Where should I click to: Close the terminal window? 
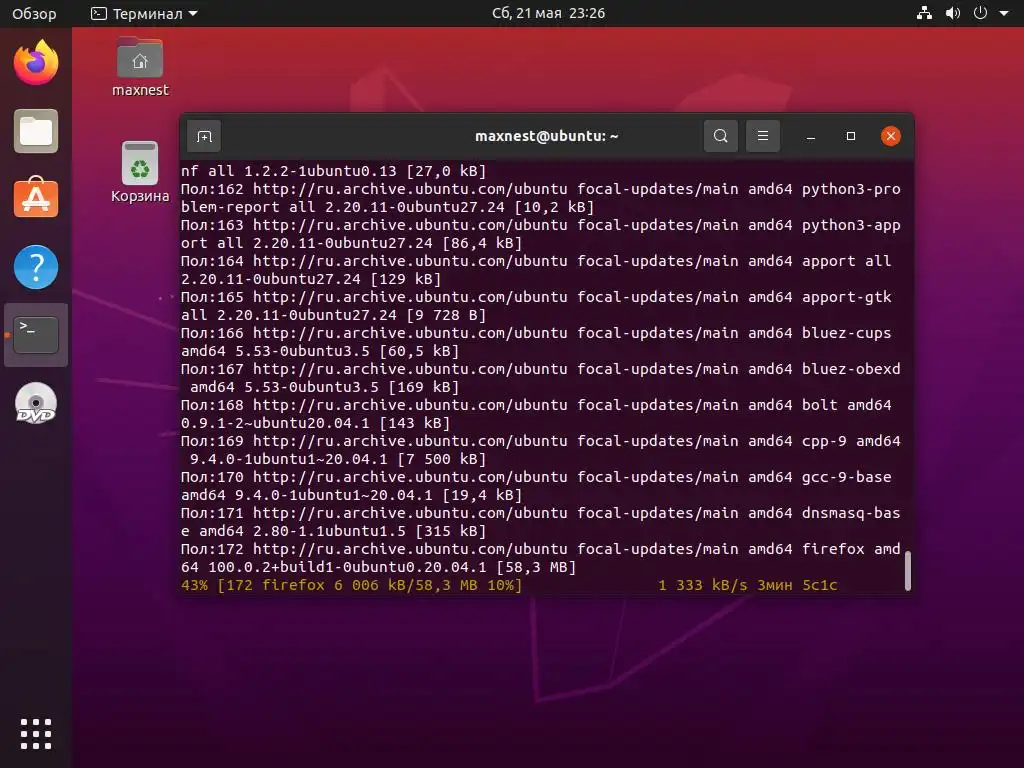(890, 136)
